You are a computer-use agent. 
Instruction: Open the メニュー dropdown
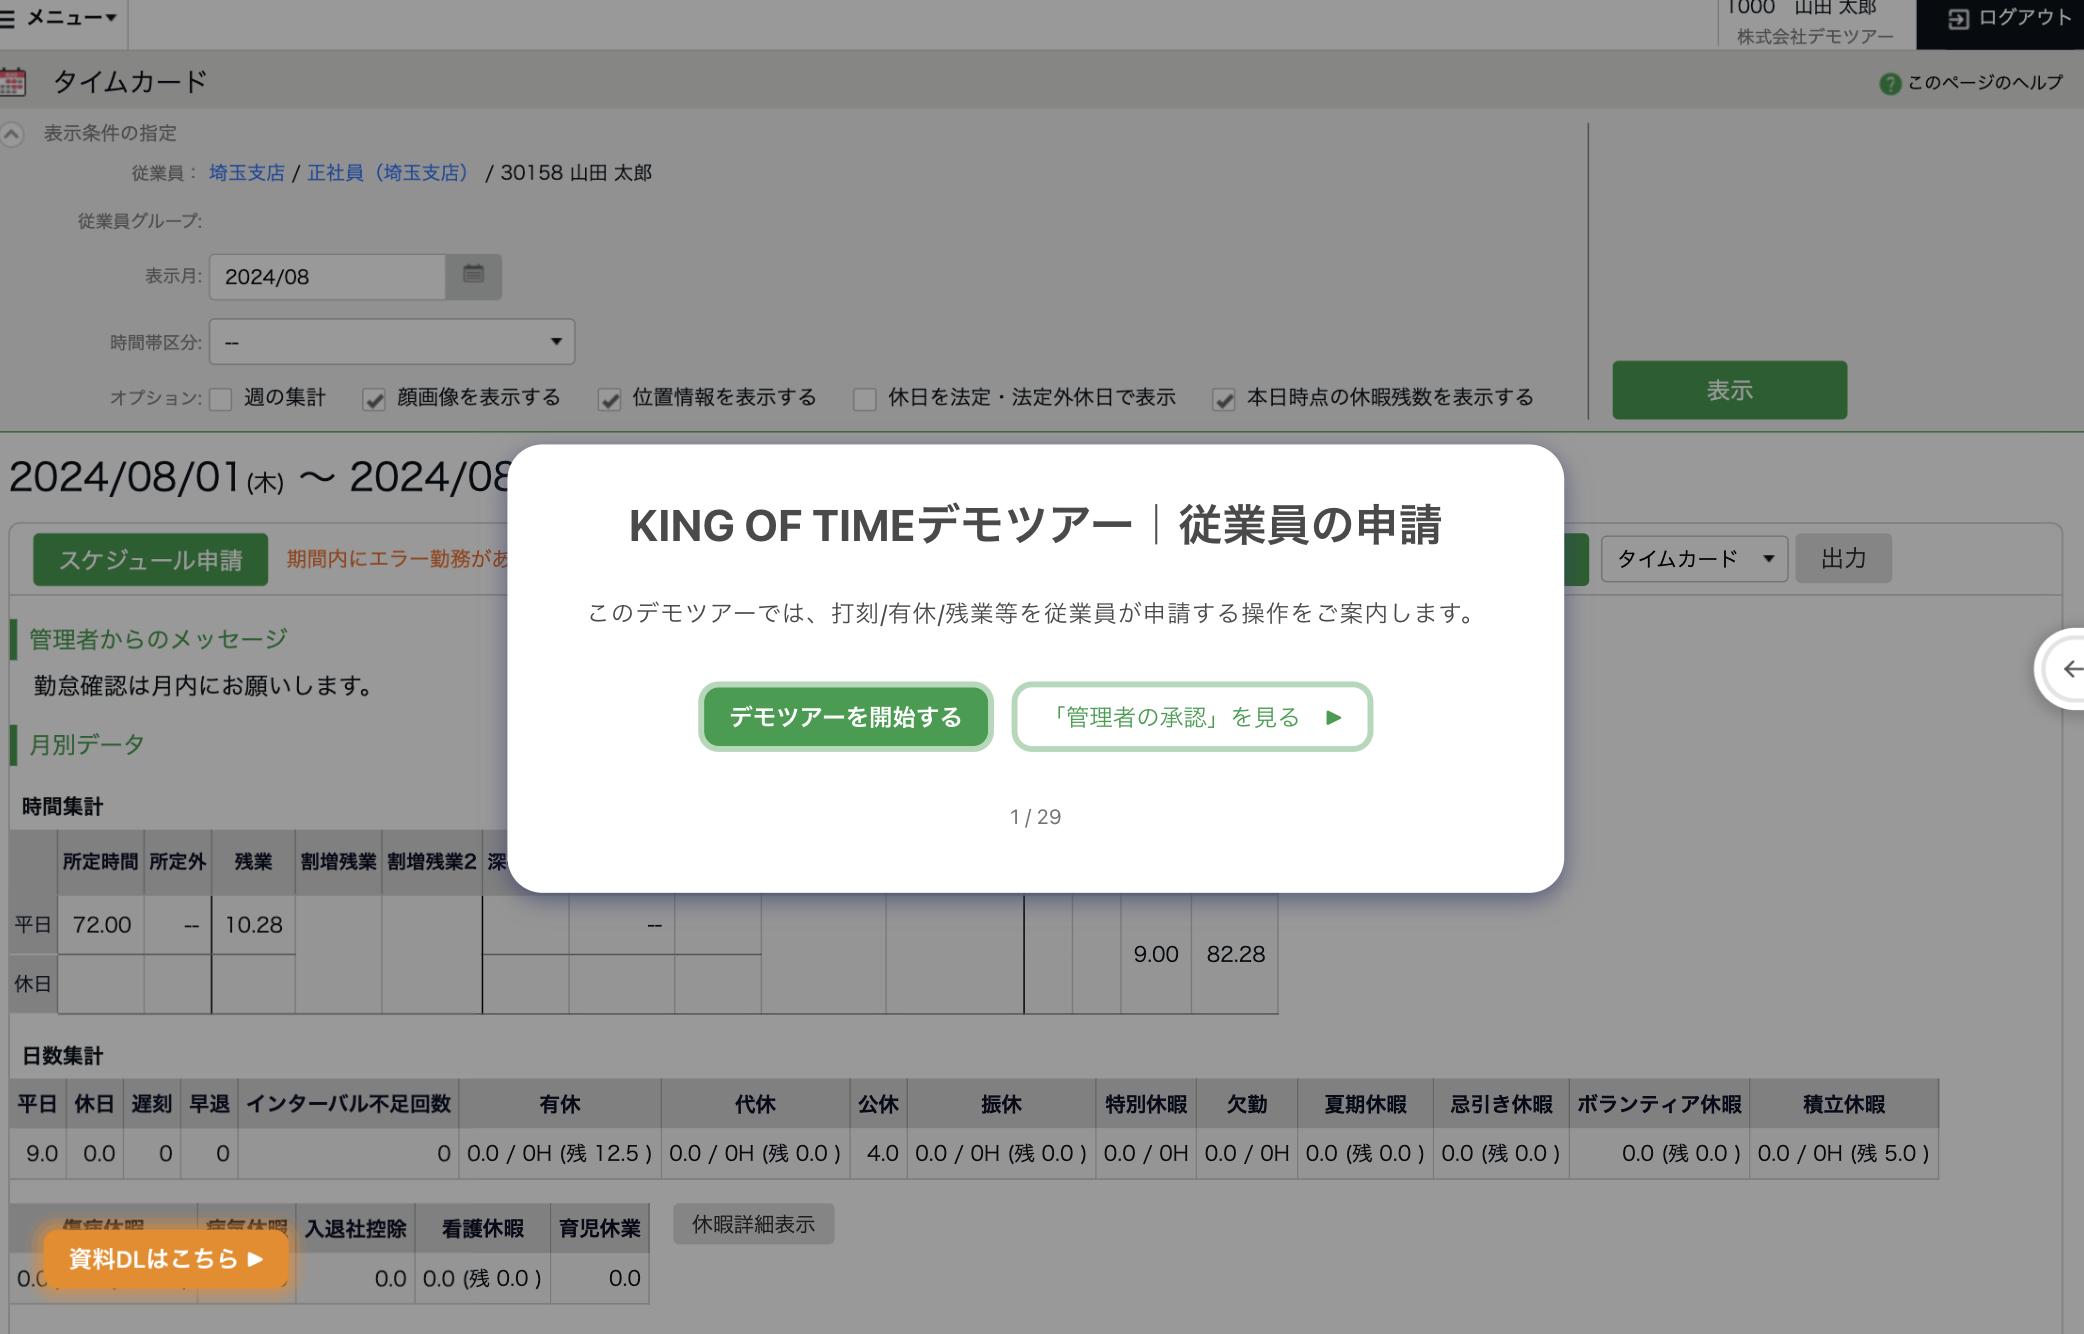71,17
